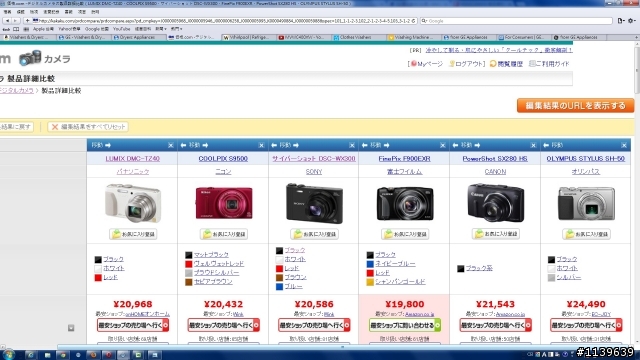Click the URL address bar
Screen dimensions: 640x360
[x=224, y=21]
